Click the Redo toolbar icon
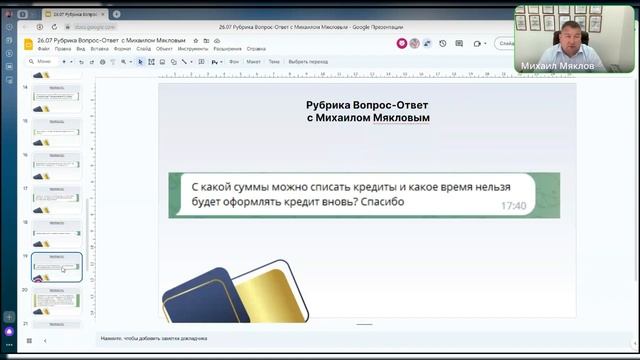Viewport: 640px width, 360px height. 92,62
